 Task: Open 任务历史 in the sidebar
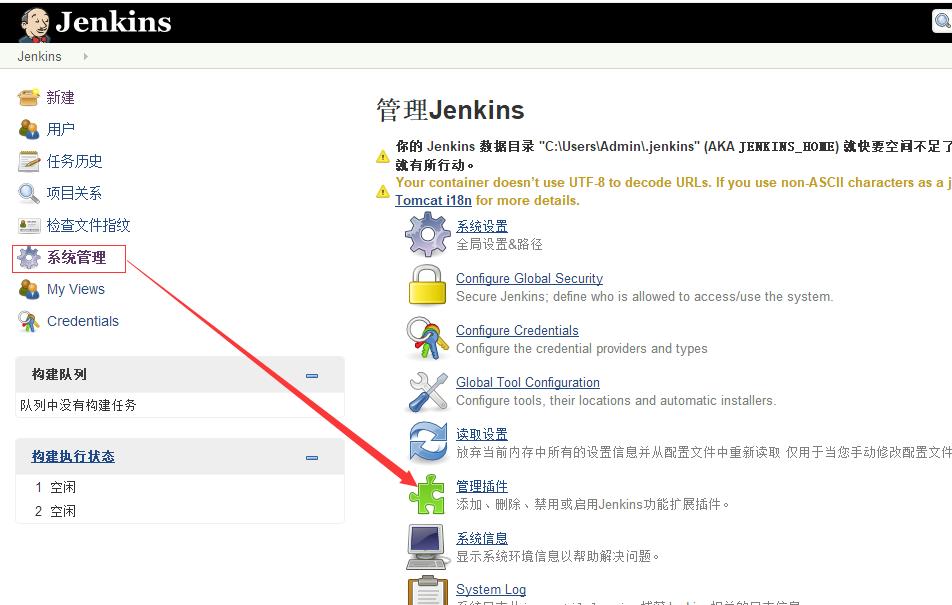(75, 162)
